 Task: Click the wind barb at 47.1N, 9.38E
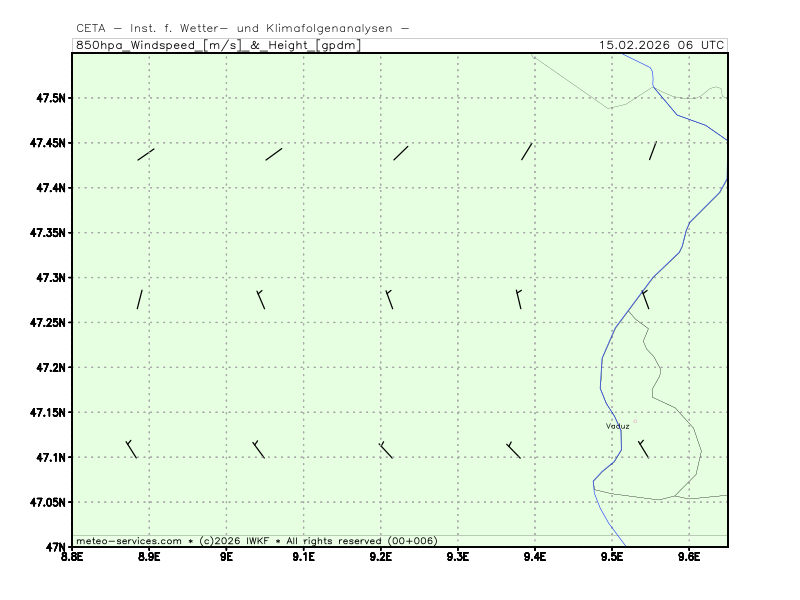pyautogui.click(x=514, y=449)
